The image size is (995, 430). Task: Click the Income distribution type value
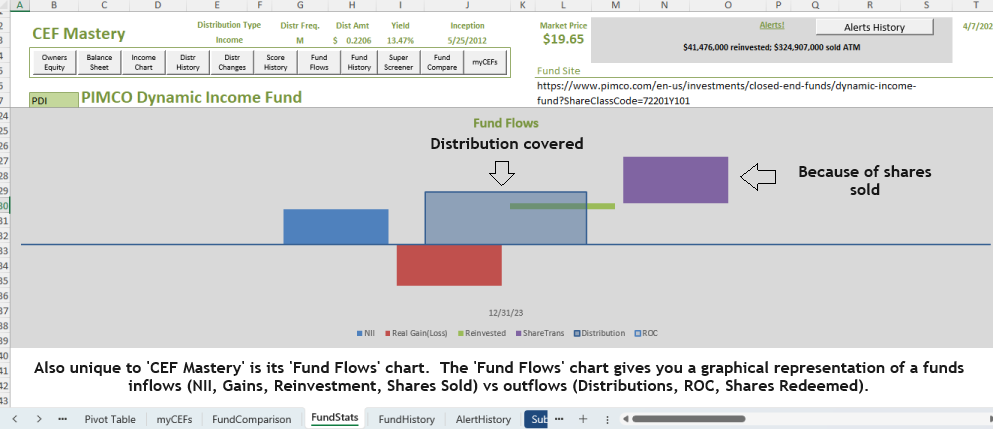tap(228, 40)
